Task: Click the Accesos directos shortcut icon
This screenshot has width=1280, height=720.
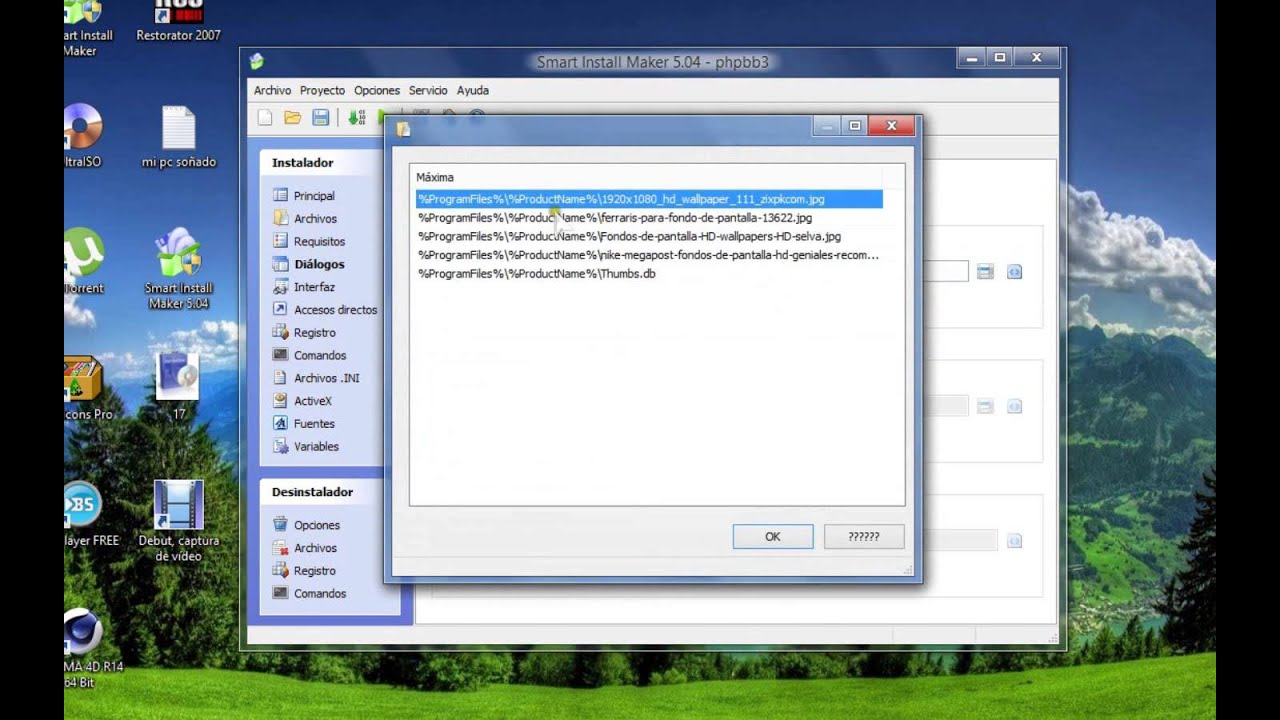Action: pyautogui.click(x=281, y=309)
